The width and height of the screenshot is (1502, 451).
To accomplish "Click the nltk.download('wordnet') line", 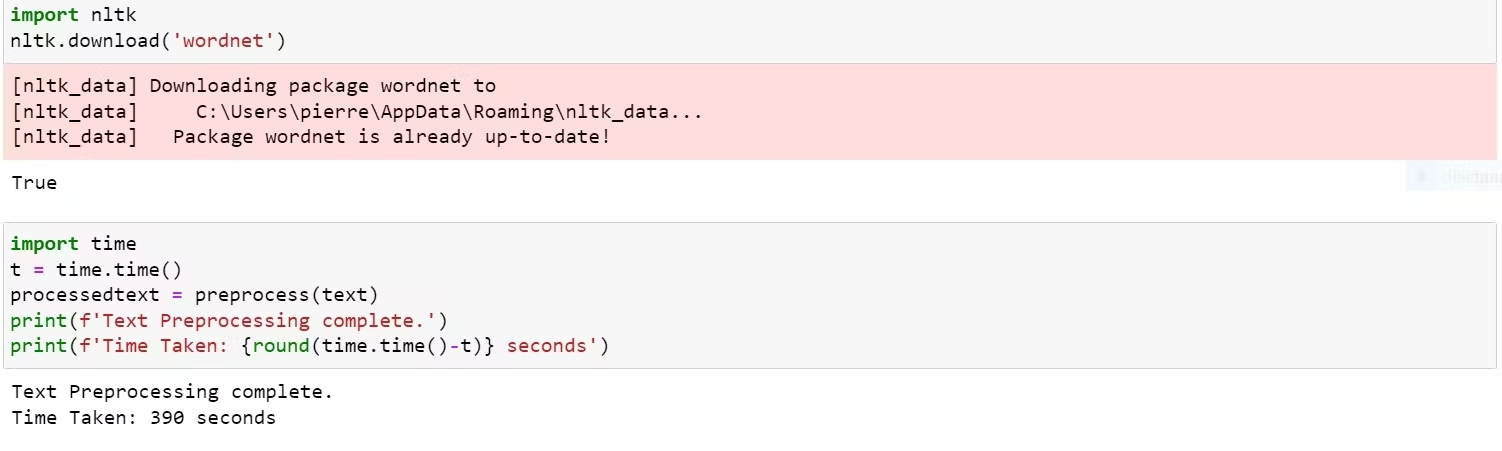I will [x=148, y=41].
